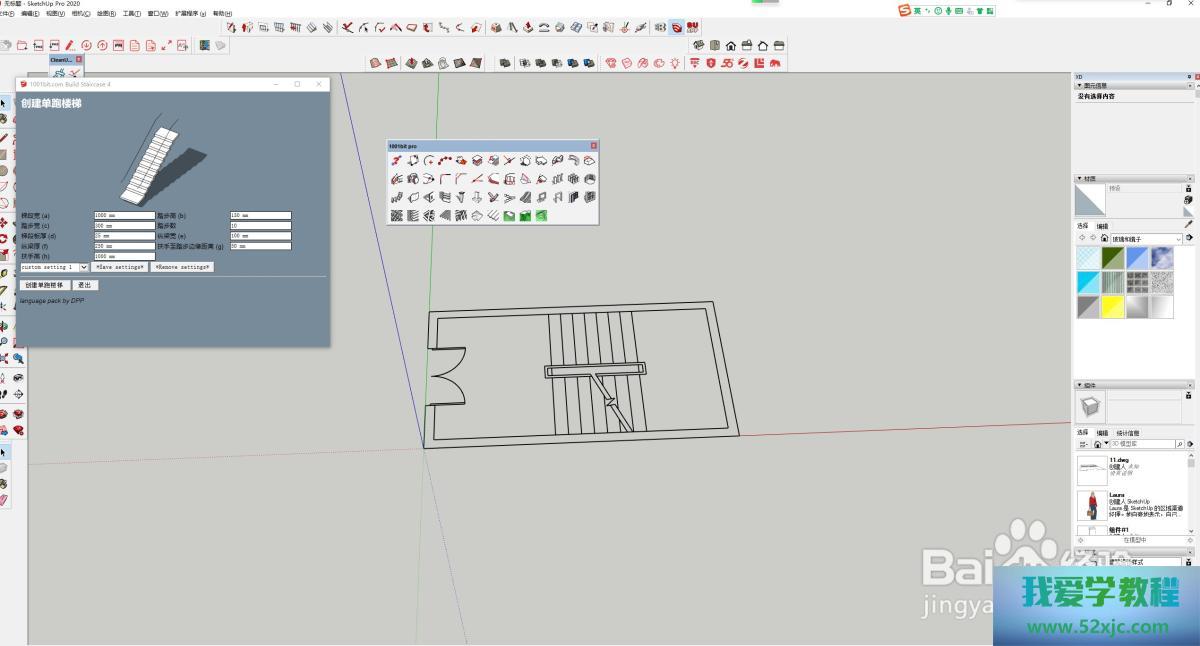The width and height of the screenshot is (1200, 646).
Task: Click the lightbulb icon in red toolbar
Action: point(676,63)
